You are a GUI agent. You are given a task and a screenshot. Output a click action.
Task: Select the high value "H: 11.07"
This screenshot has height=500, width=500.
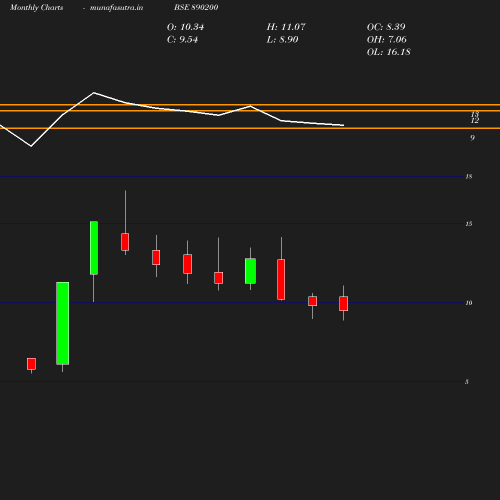tap(286, 27)
